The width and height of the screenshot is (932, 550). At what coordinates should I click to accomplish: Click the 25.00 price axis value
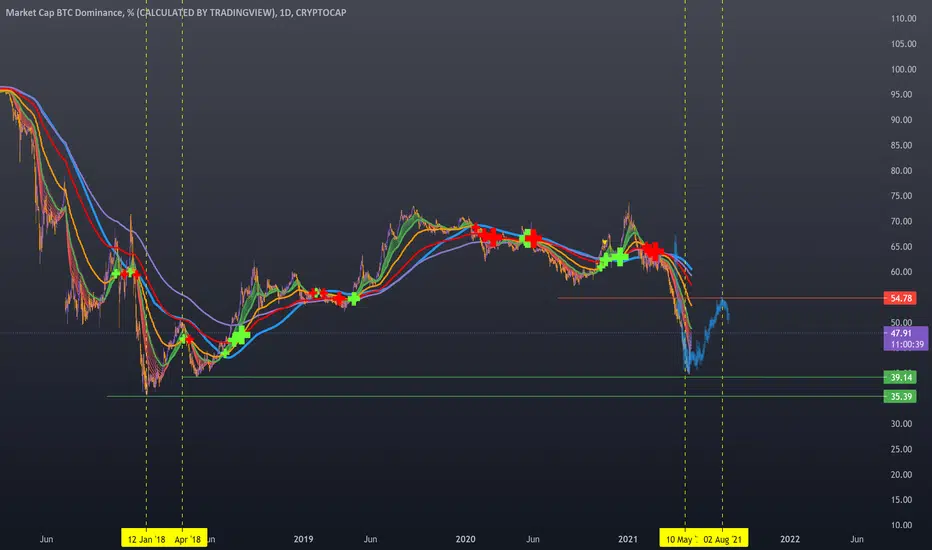coord(901,449)
